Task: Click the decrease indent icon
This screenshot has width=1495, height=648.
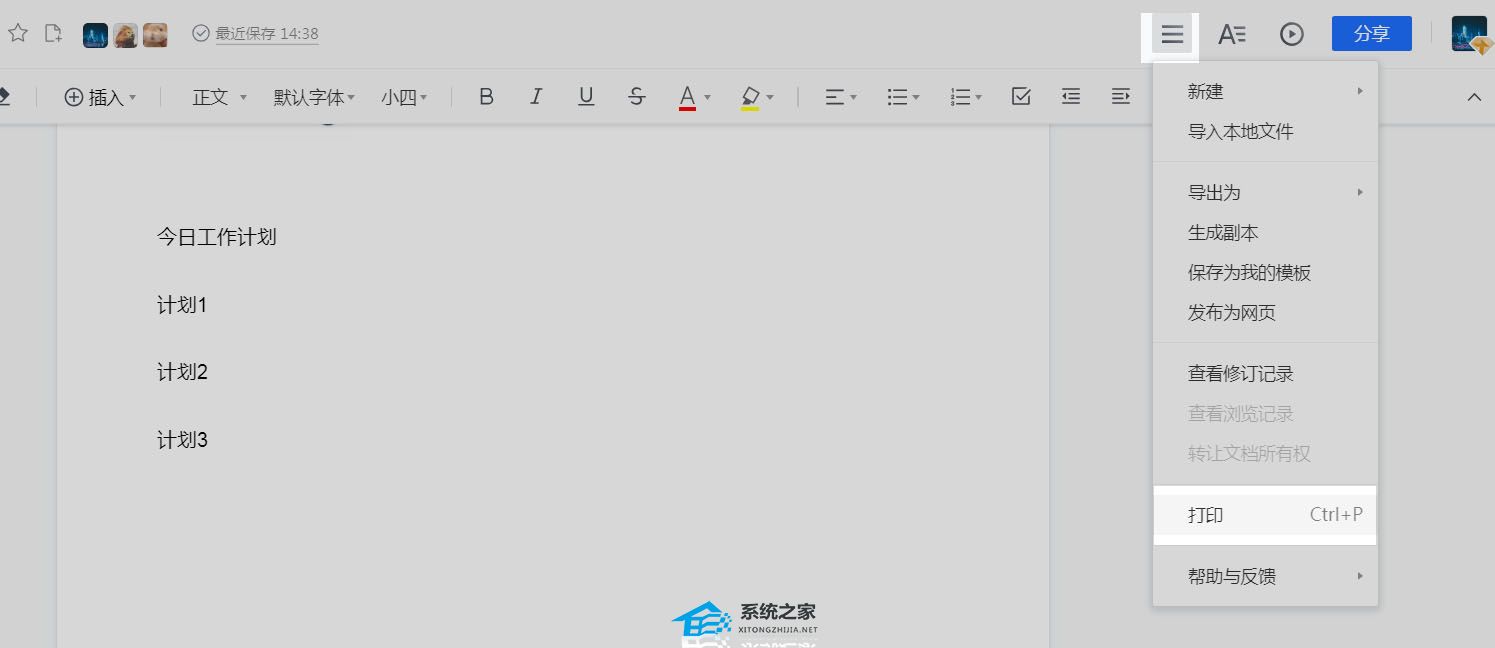Action: click(x=1071, y=97)
